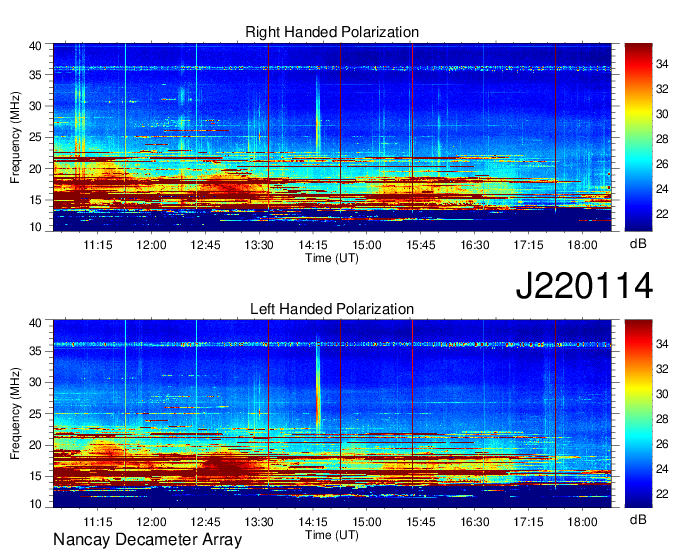Click 18:00 tick on Right Handed time axis
This screenshot has width=680, height=552.
(x=582, y=245)
